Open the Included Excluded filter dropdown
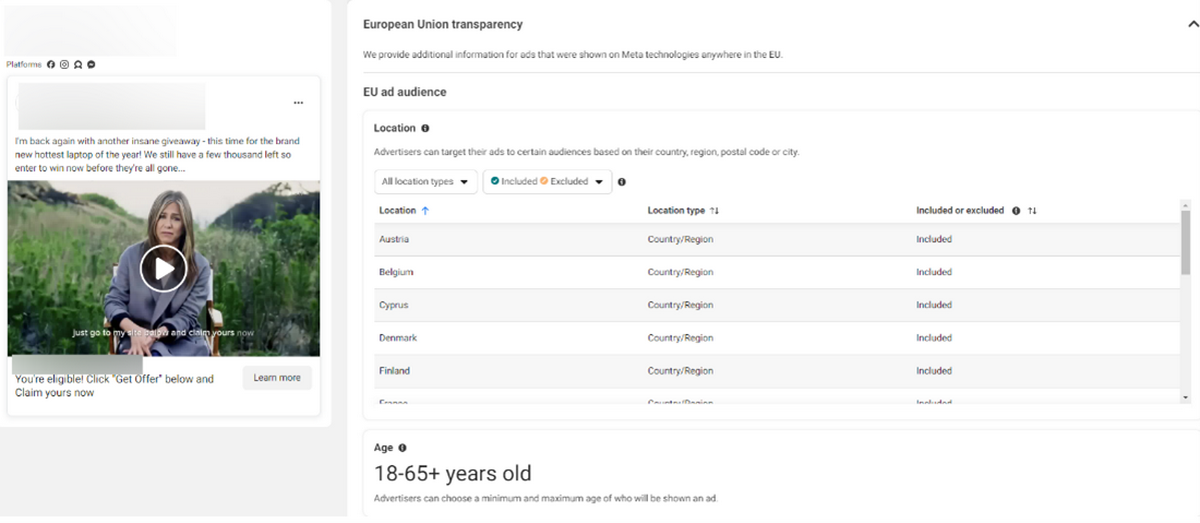Image resolution: width=1200 pixels, height=523 pixels. tap(547, 182)
